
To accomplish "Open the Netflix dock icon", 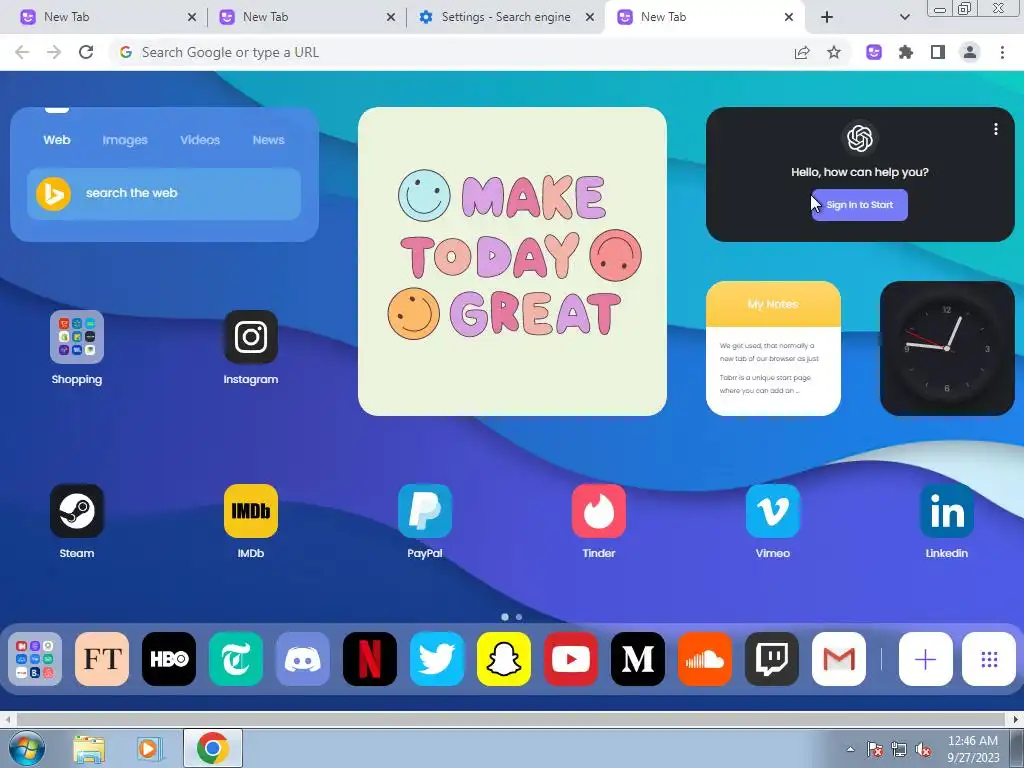I will tap(370, 659).
